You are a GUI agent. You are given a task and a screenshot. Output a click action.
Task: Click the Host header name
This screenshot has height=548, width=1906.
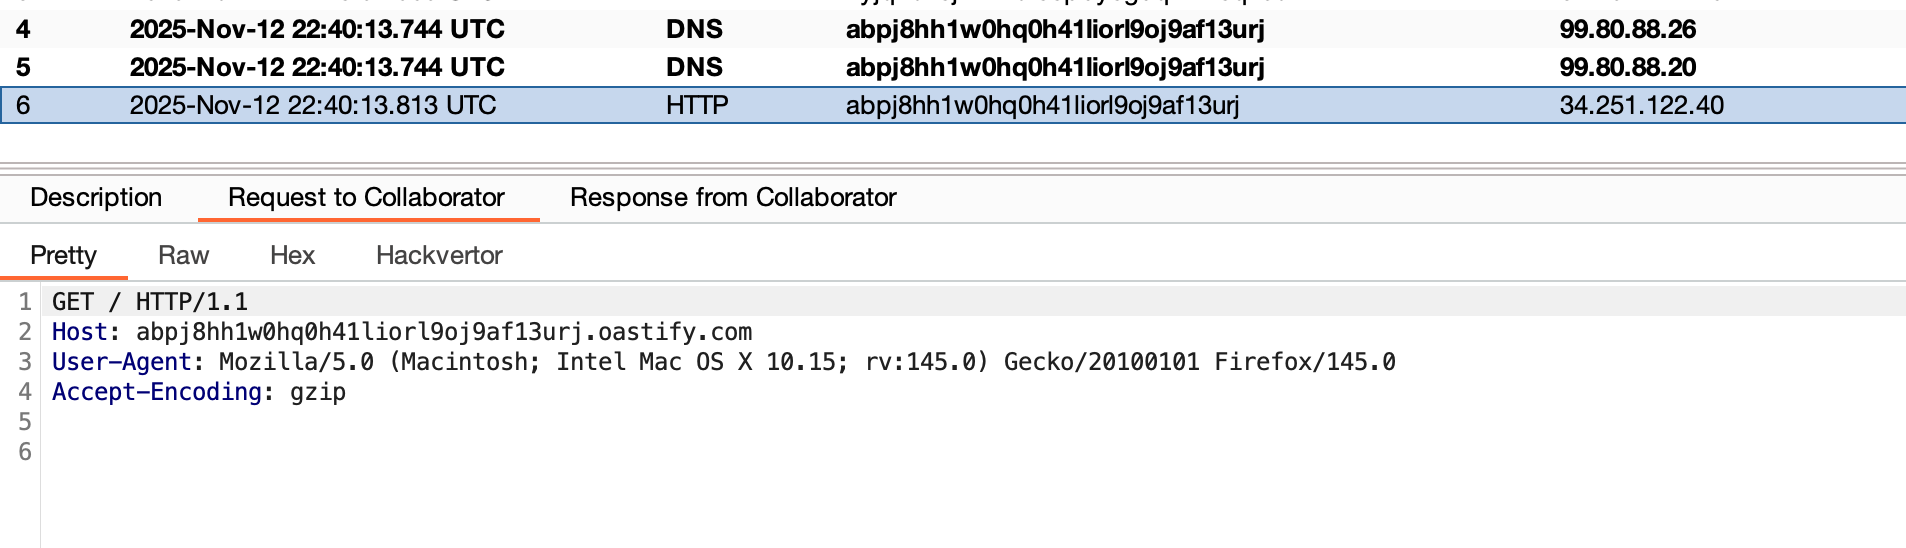point(79,332)
